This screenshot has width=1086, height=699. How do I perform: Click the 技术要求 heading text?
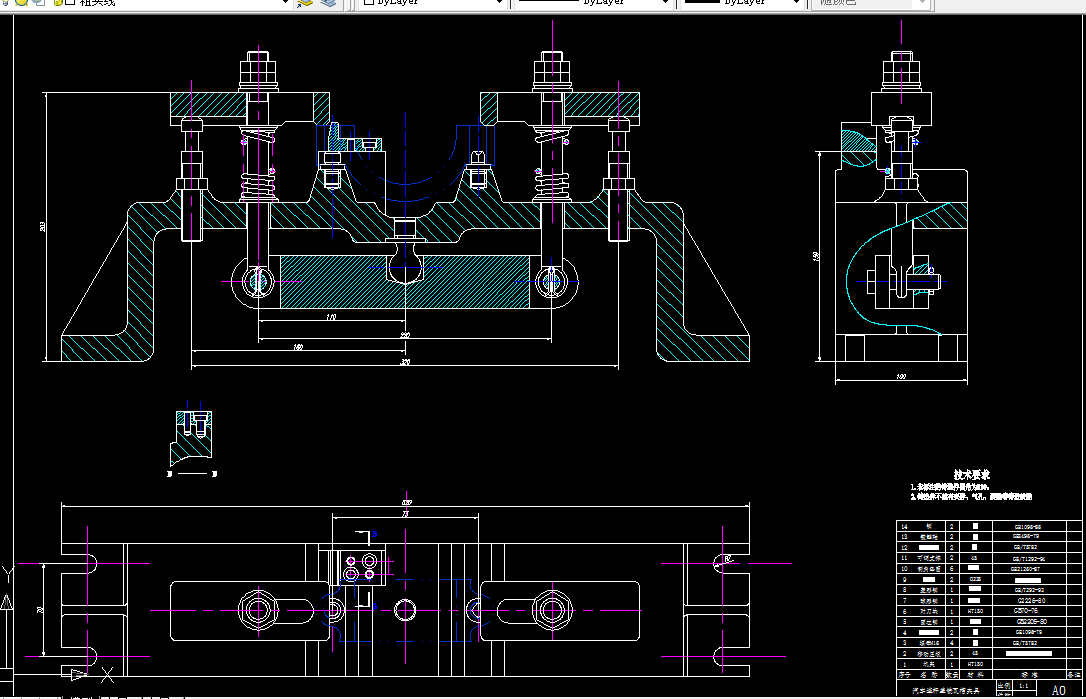coord(971,475)
